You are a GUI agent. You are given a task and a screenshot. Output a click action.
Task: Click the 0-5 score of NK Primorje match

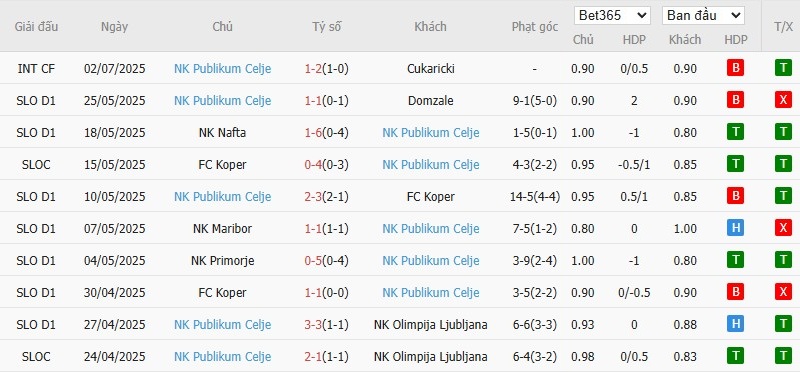click(x=313, y=261)
